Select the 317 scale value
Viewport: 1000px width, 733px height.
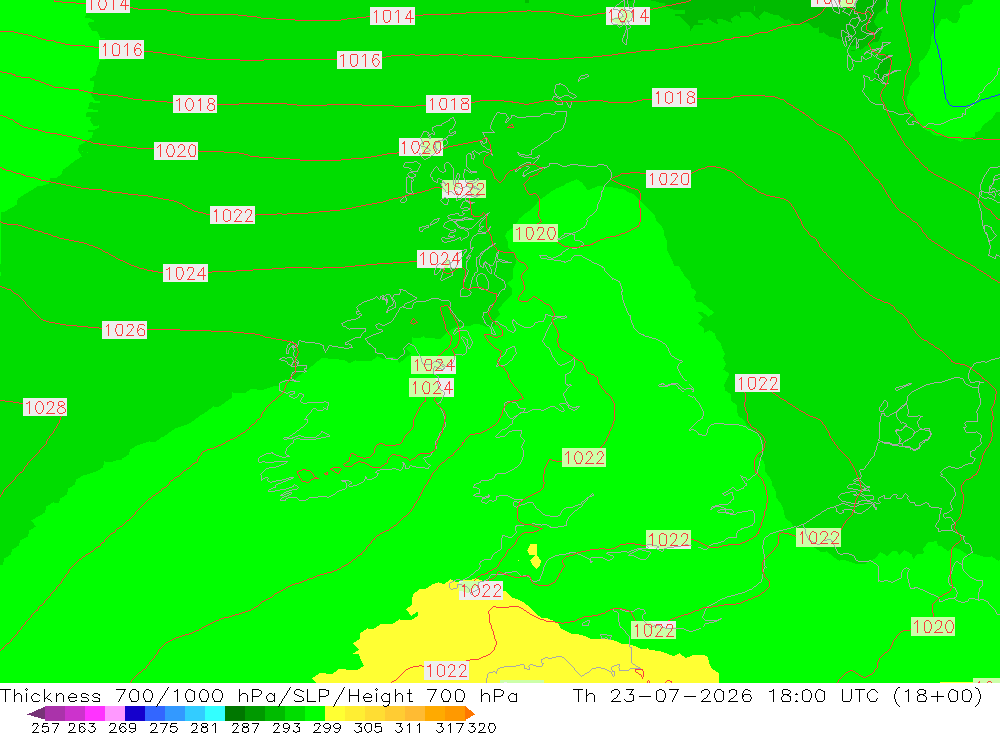click(450, 727)
